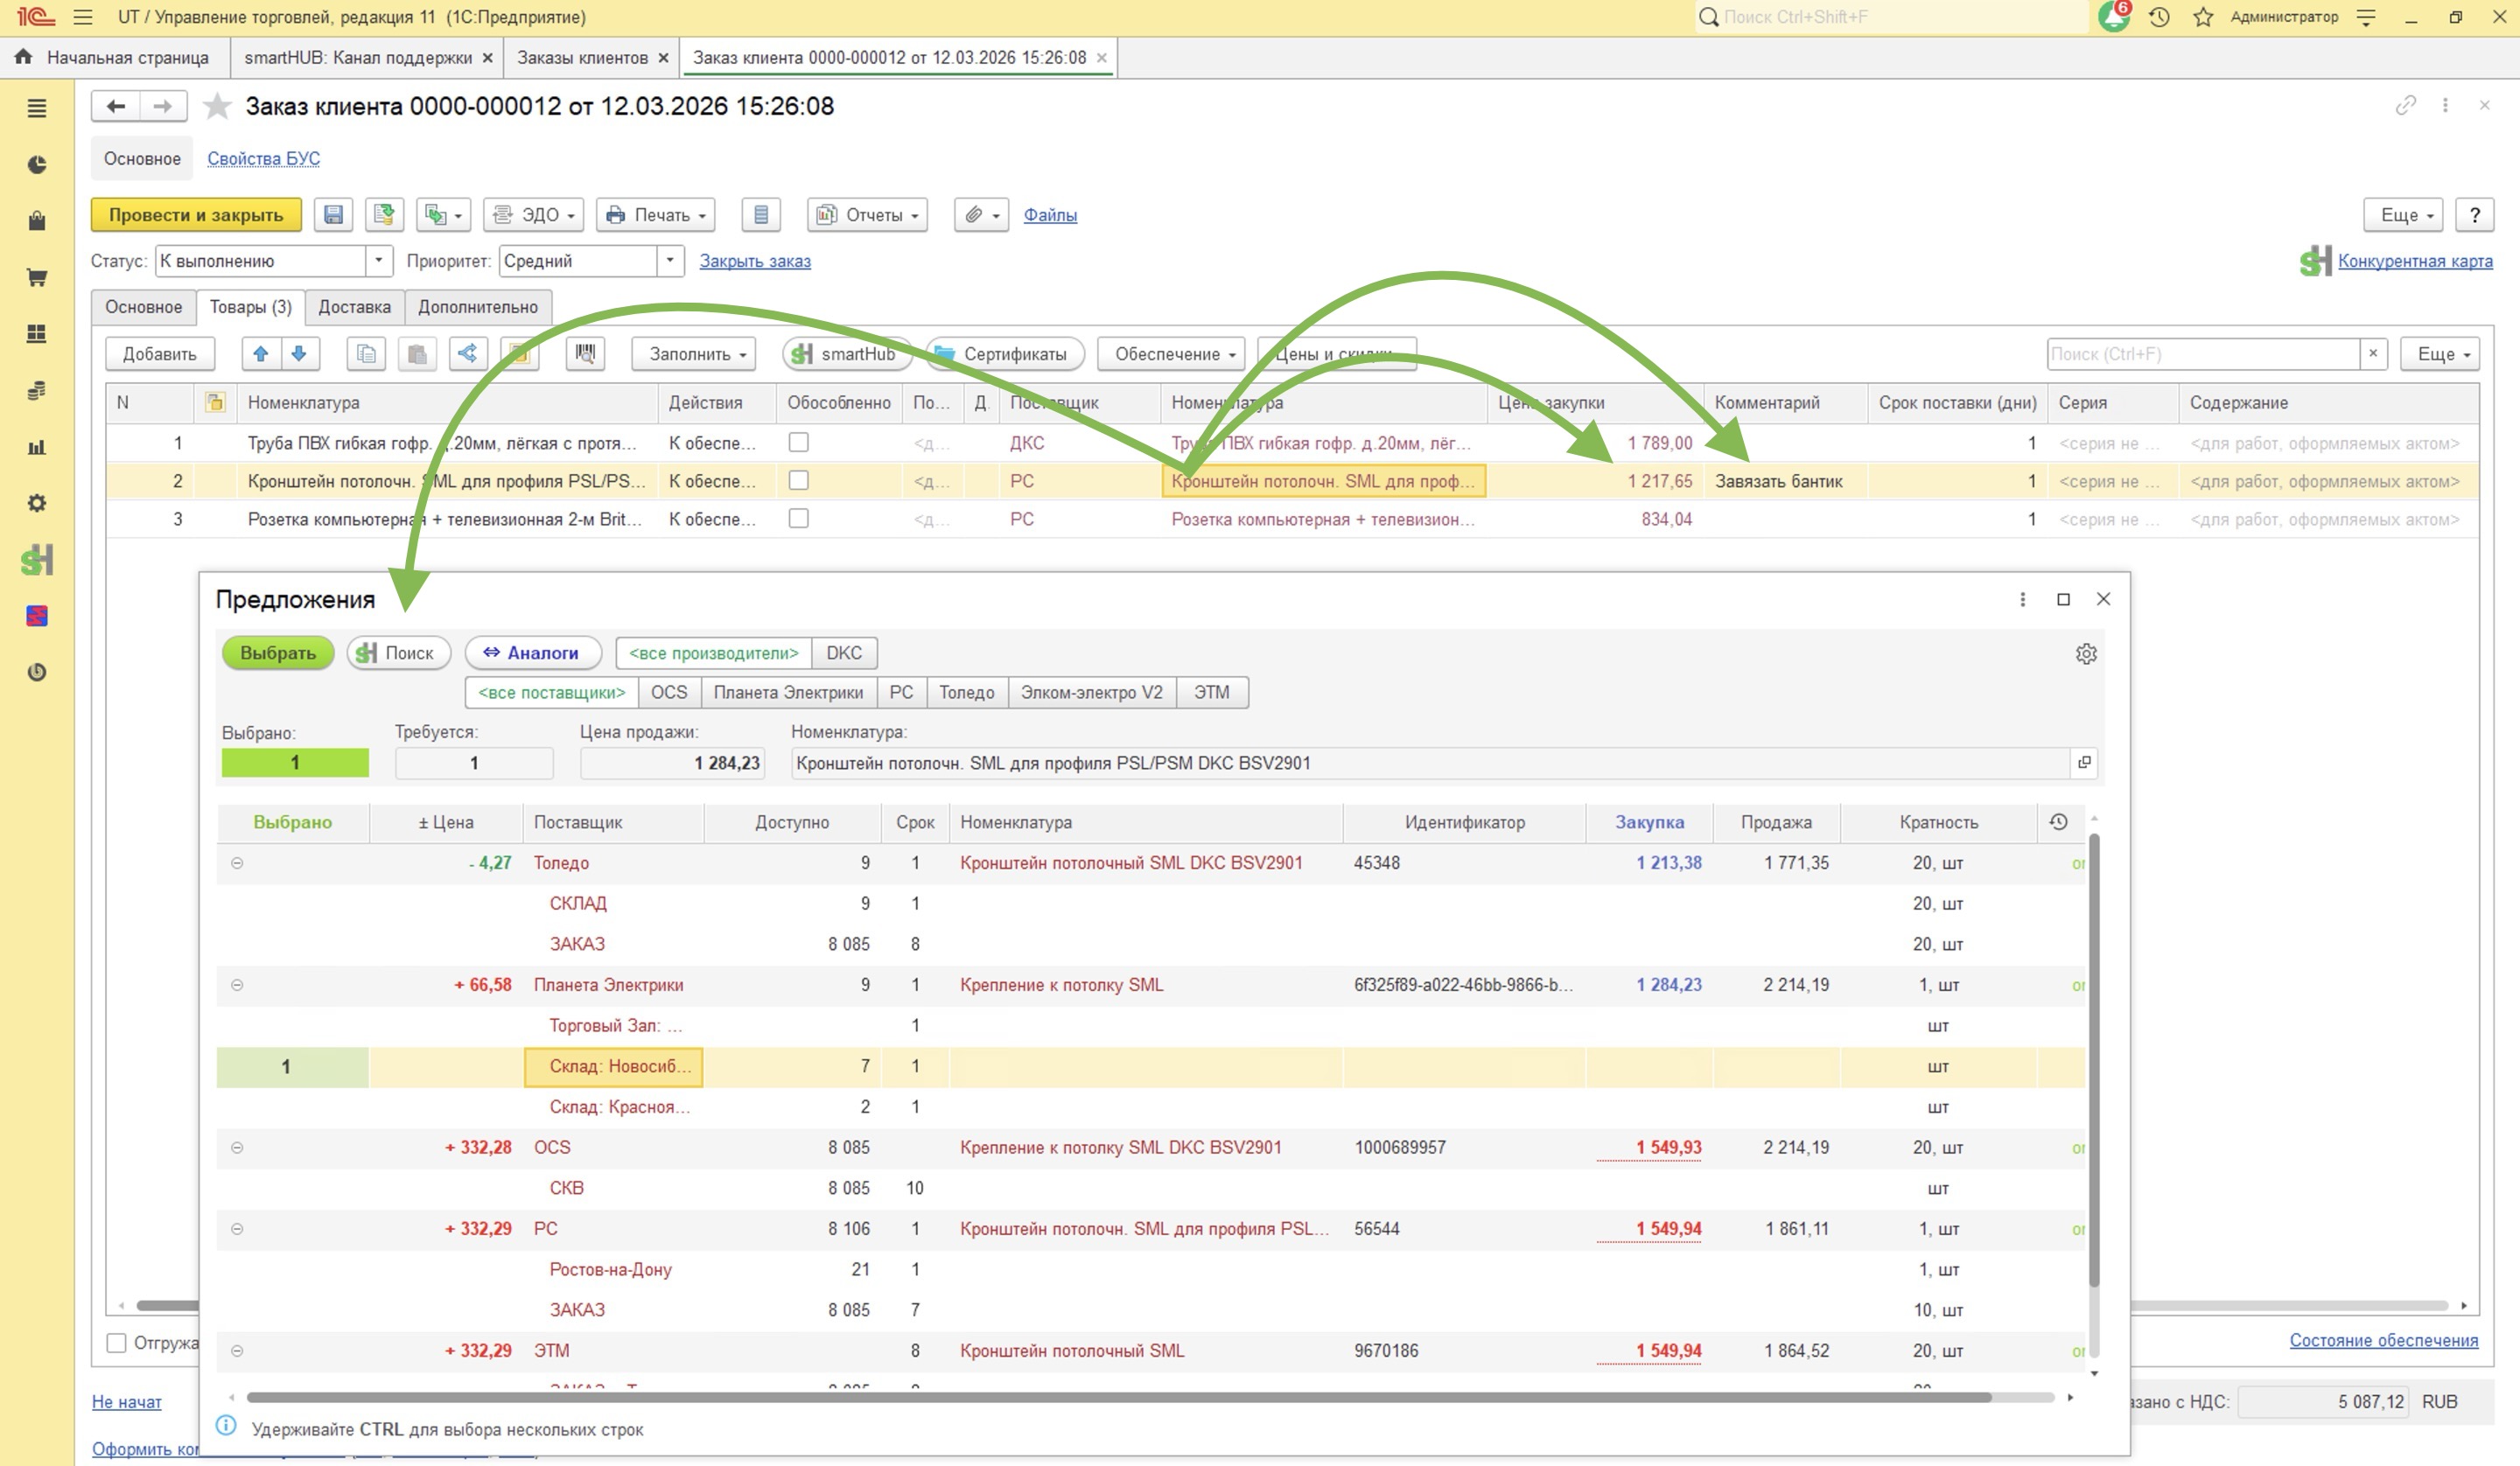
Task: Collapse Толедо supplier group
Action: coord(237,863)
